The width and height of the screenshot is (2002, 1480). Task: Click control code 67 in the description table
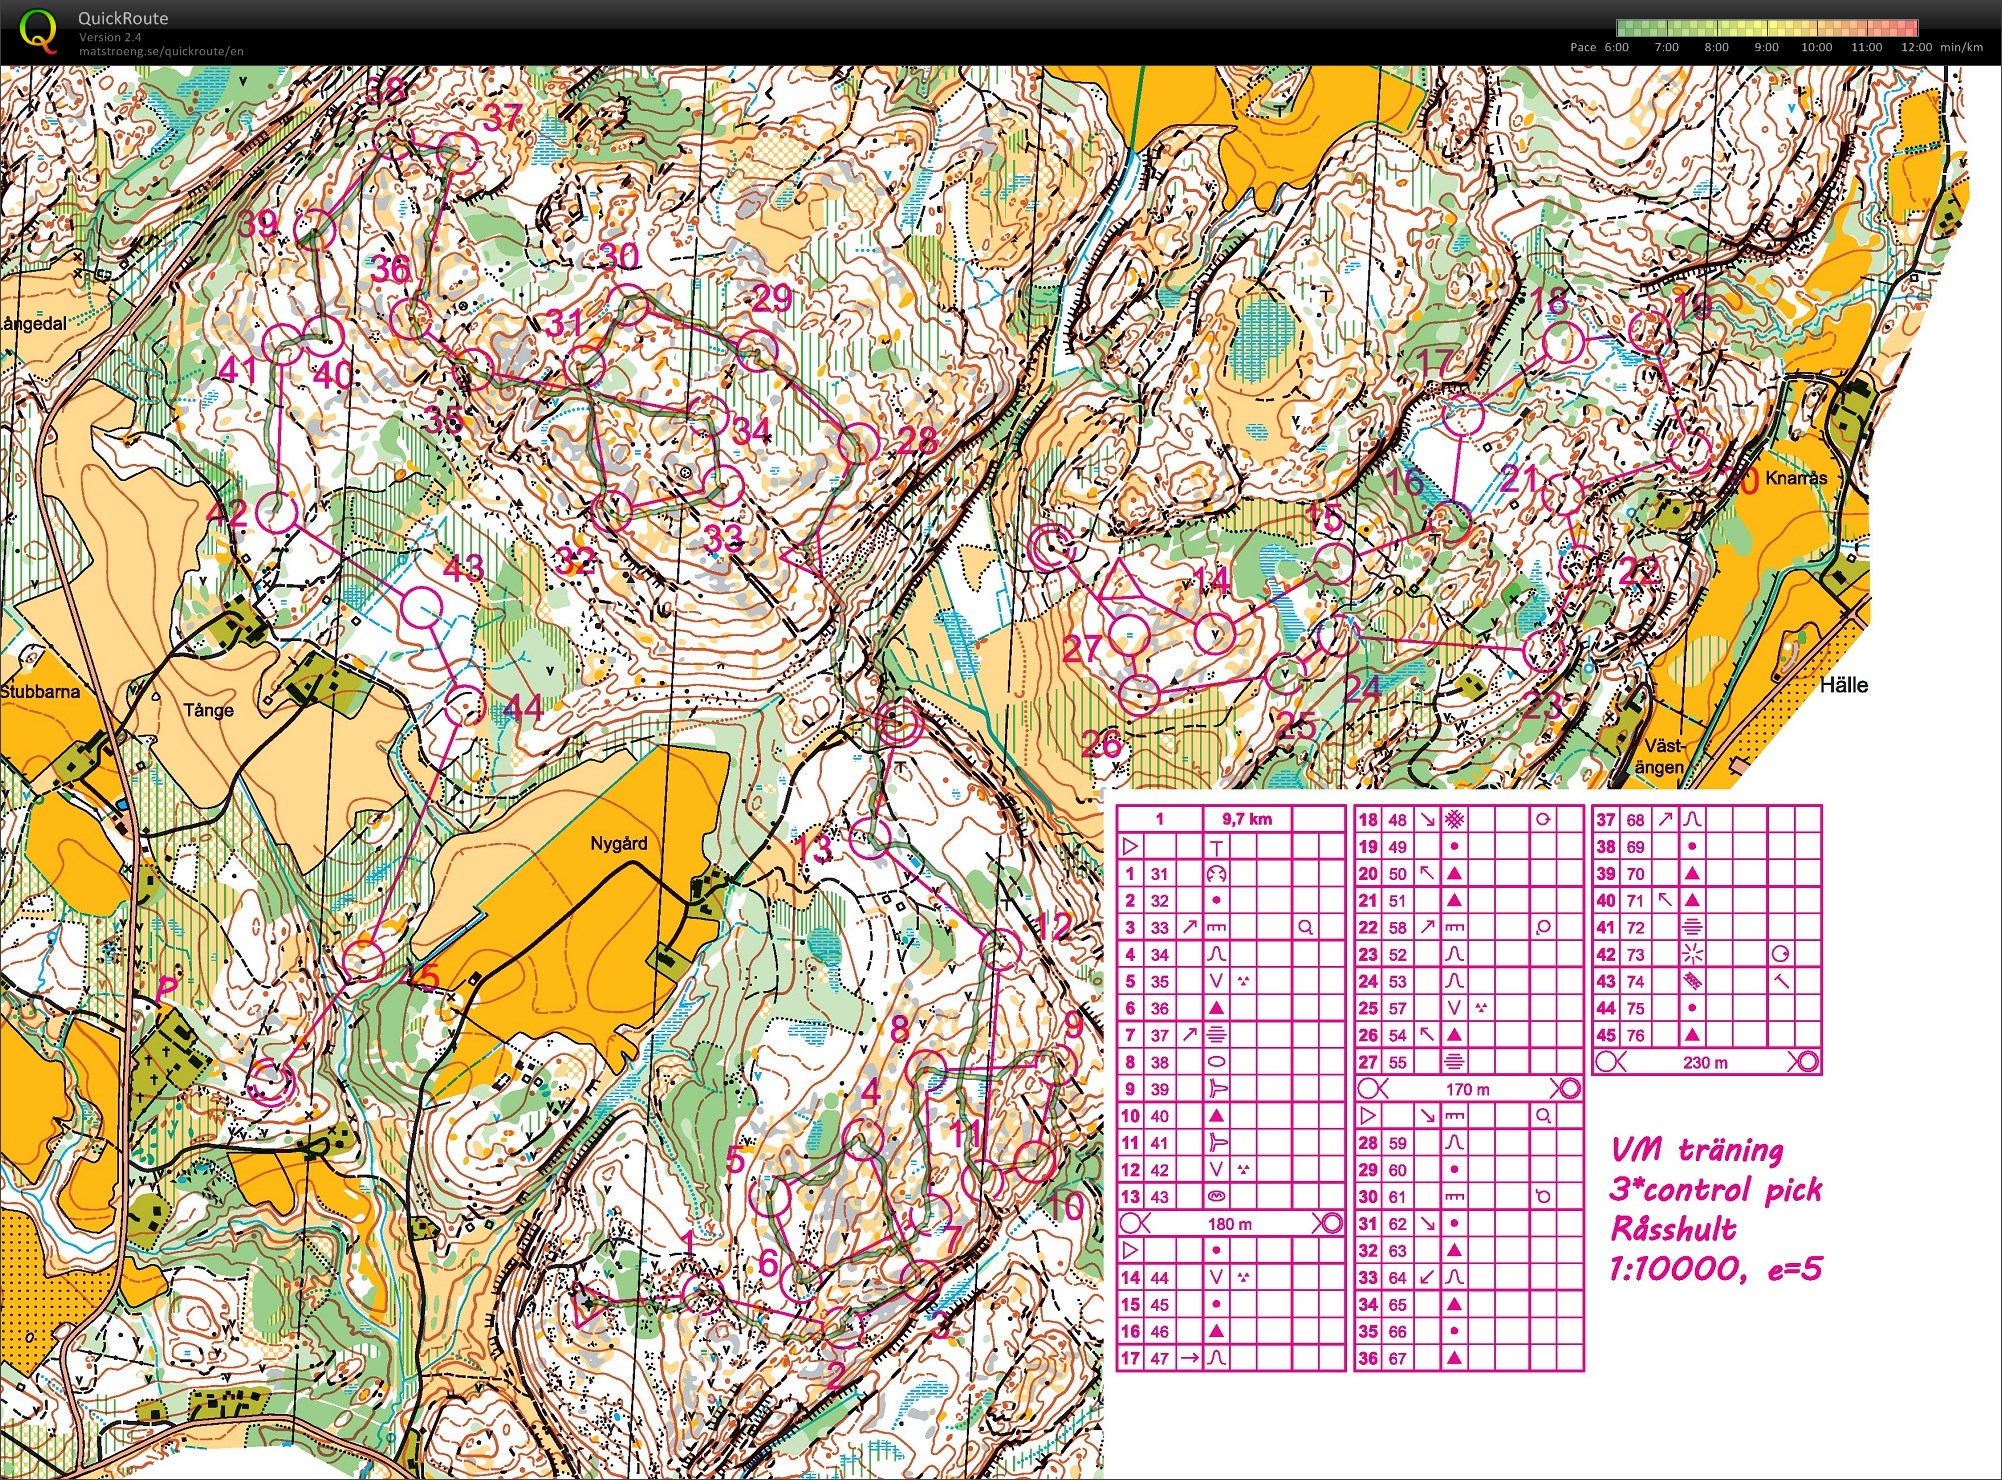[1397, 1359]
